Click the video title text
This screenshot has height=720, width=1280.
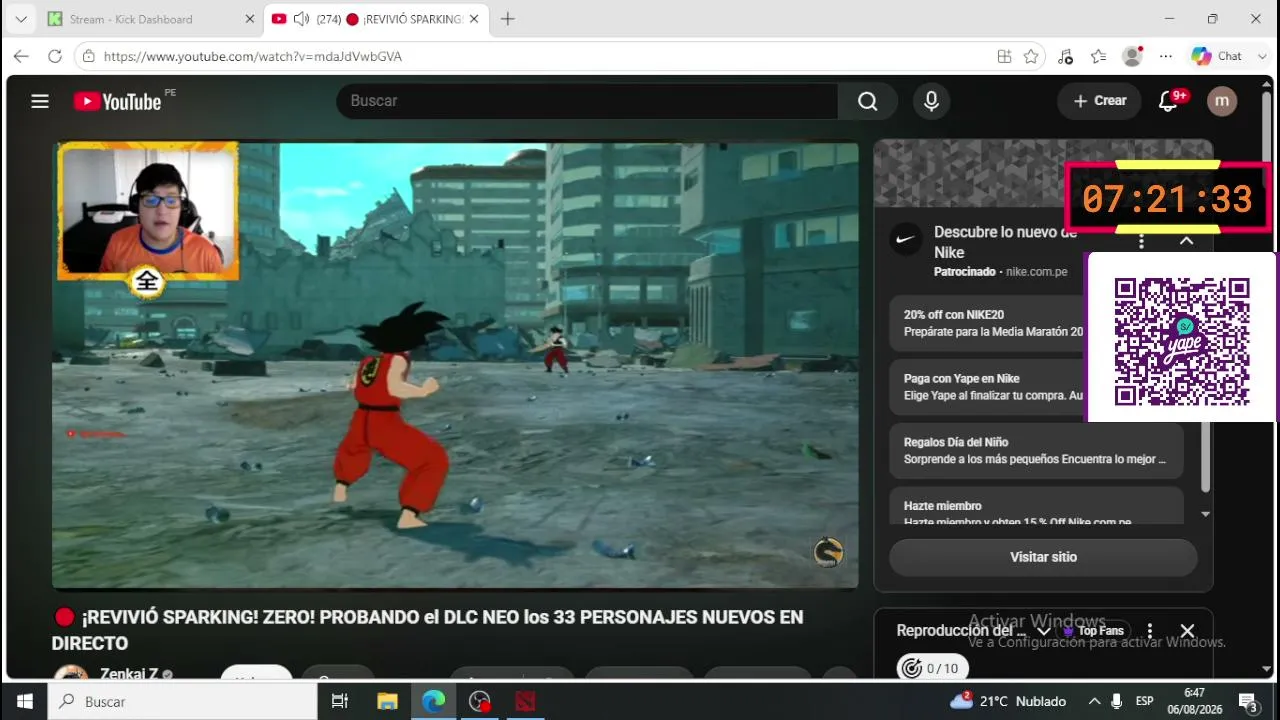coord(428,630)
